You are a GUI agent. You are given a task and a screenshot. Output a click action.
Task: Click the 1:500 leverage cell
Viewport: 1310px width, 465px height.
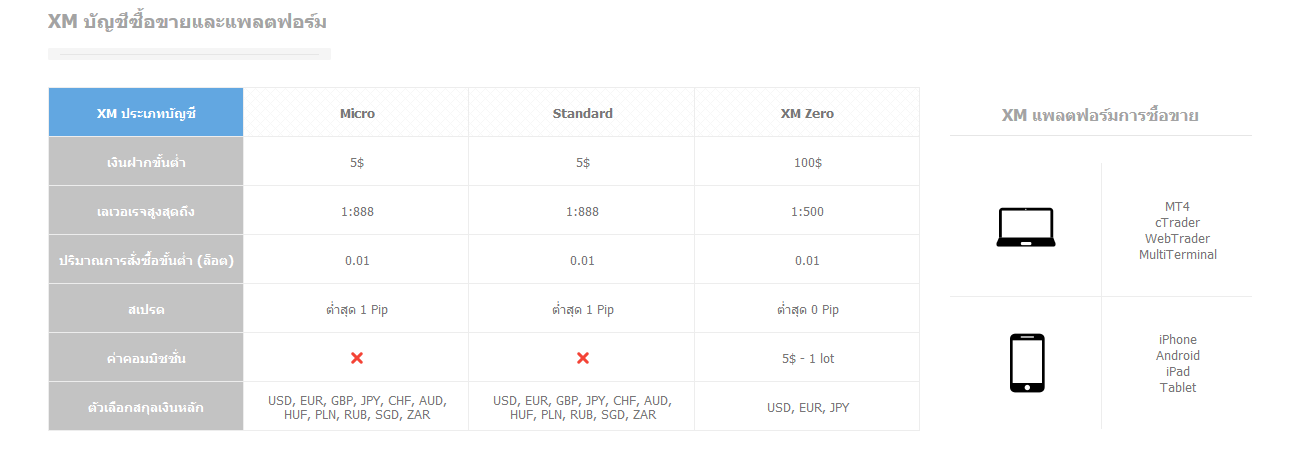807,211
